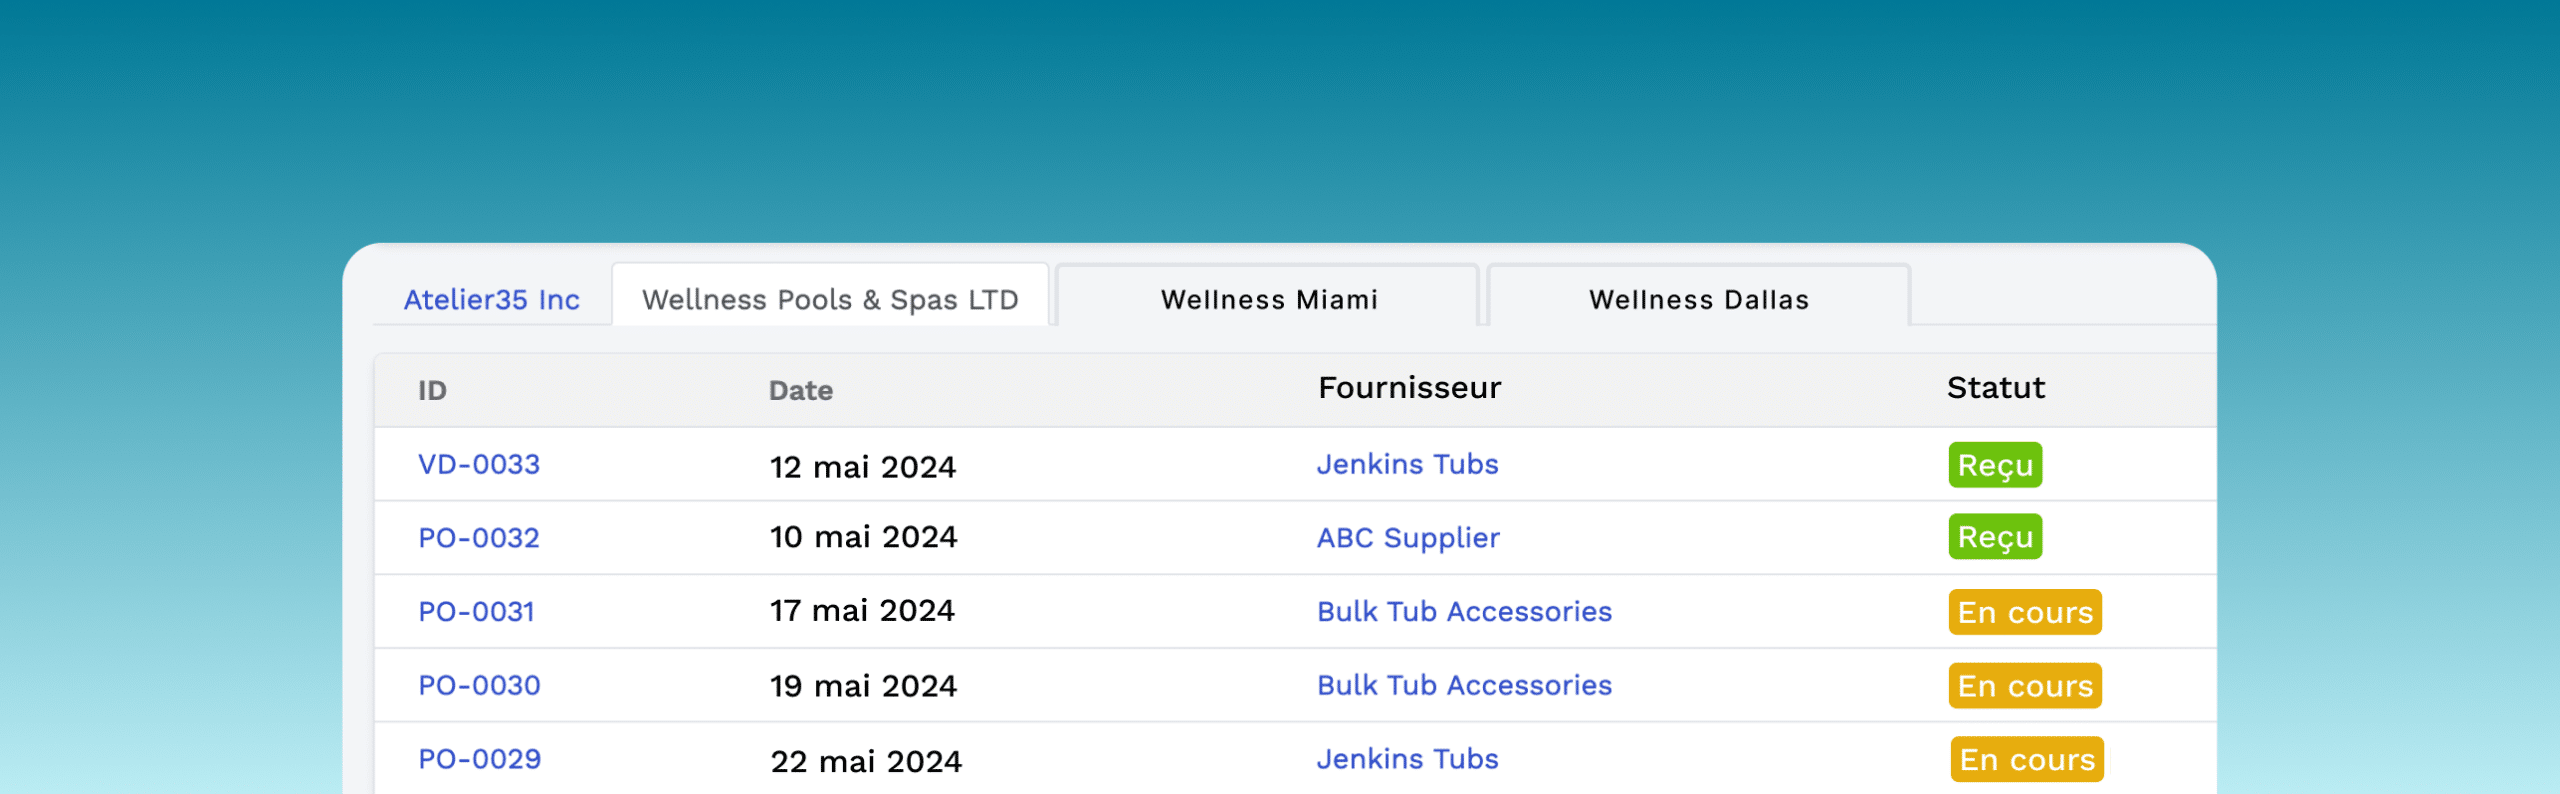2560x794 pixels.
Task: Click En cours badge for PO-0030
Action: 2025,687
